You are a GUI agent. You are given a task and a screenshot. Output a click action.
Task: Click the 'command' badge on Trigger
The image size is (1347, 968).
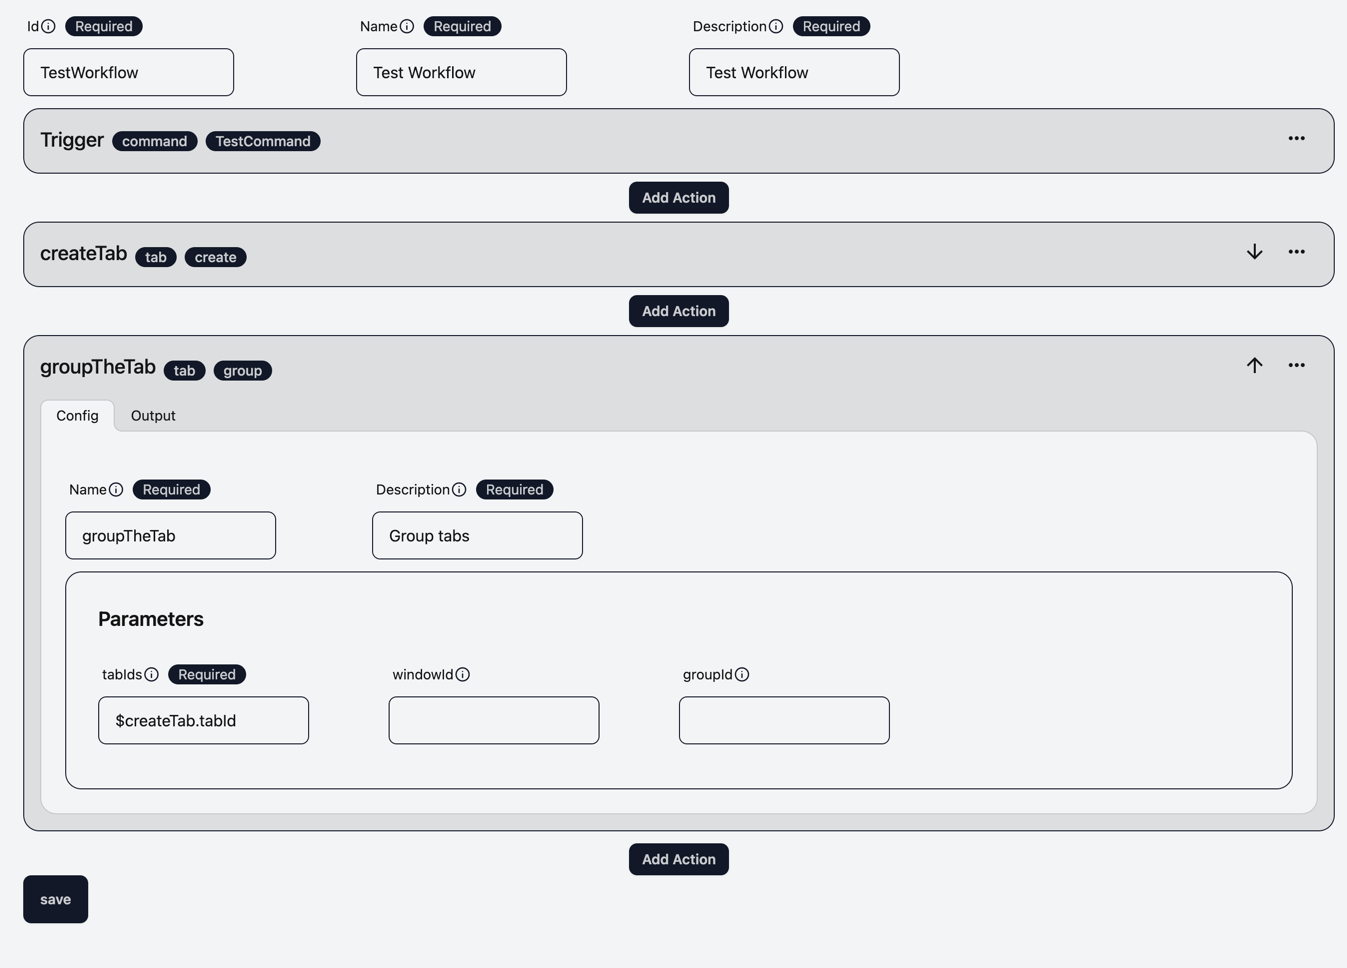point(155,141)
